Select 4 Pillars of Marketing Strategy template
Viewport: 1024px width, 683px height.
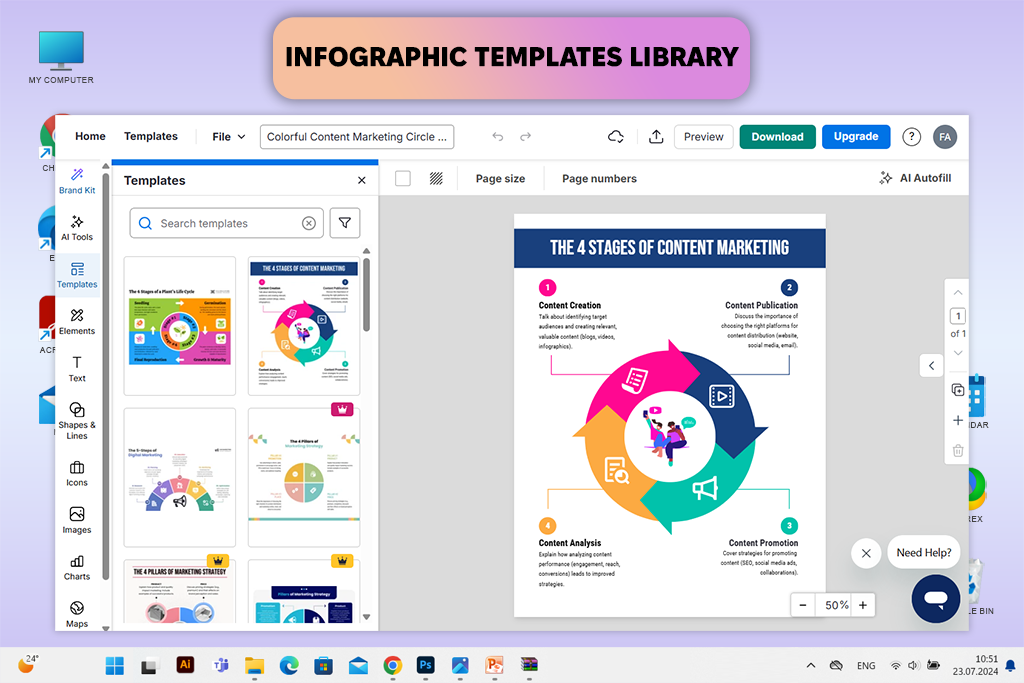click(180, 591)
